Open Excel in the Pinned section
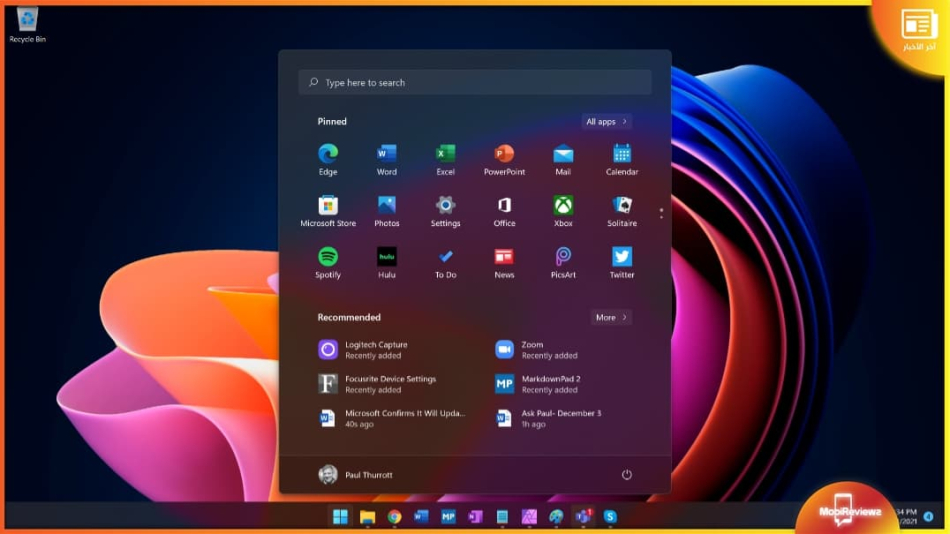Screen dimensions: 950x534 click(x=445, y=160)
